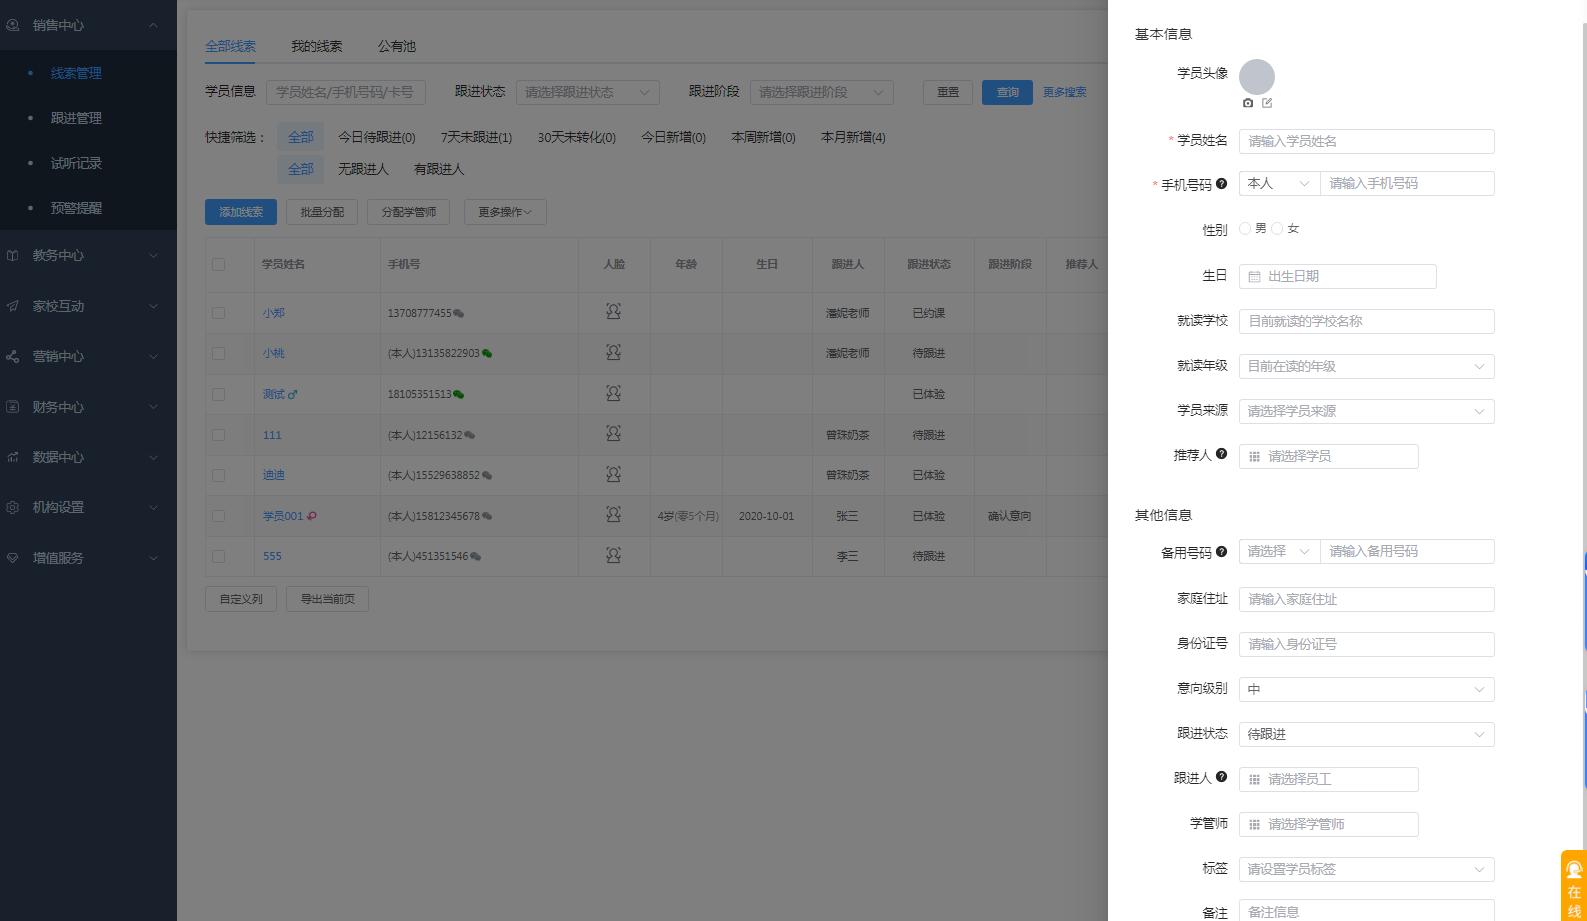The width and height of the screenshot is (1587, 921).
Task: Click the face icon in the 小桃 row
Action: pyautogui.click(x=613, y=352)
